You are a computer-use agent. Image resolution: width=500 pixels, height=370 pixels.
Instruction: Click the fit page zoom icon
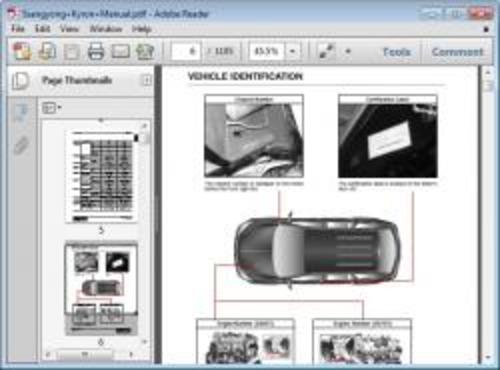coord(326,51)
